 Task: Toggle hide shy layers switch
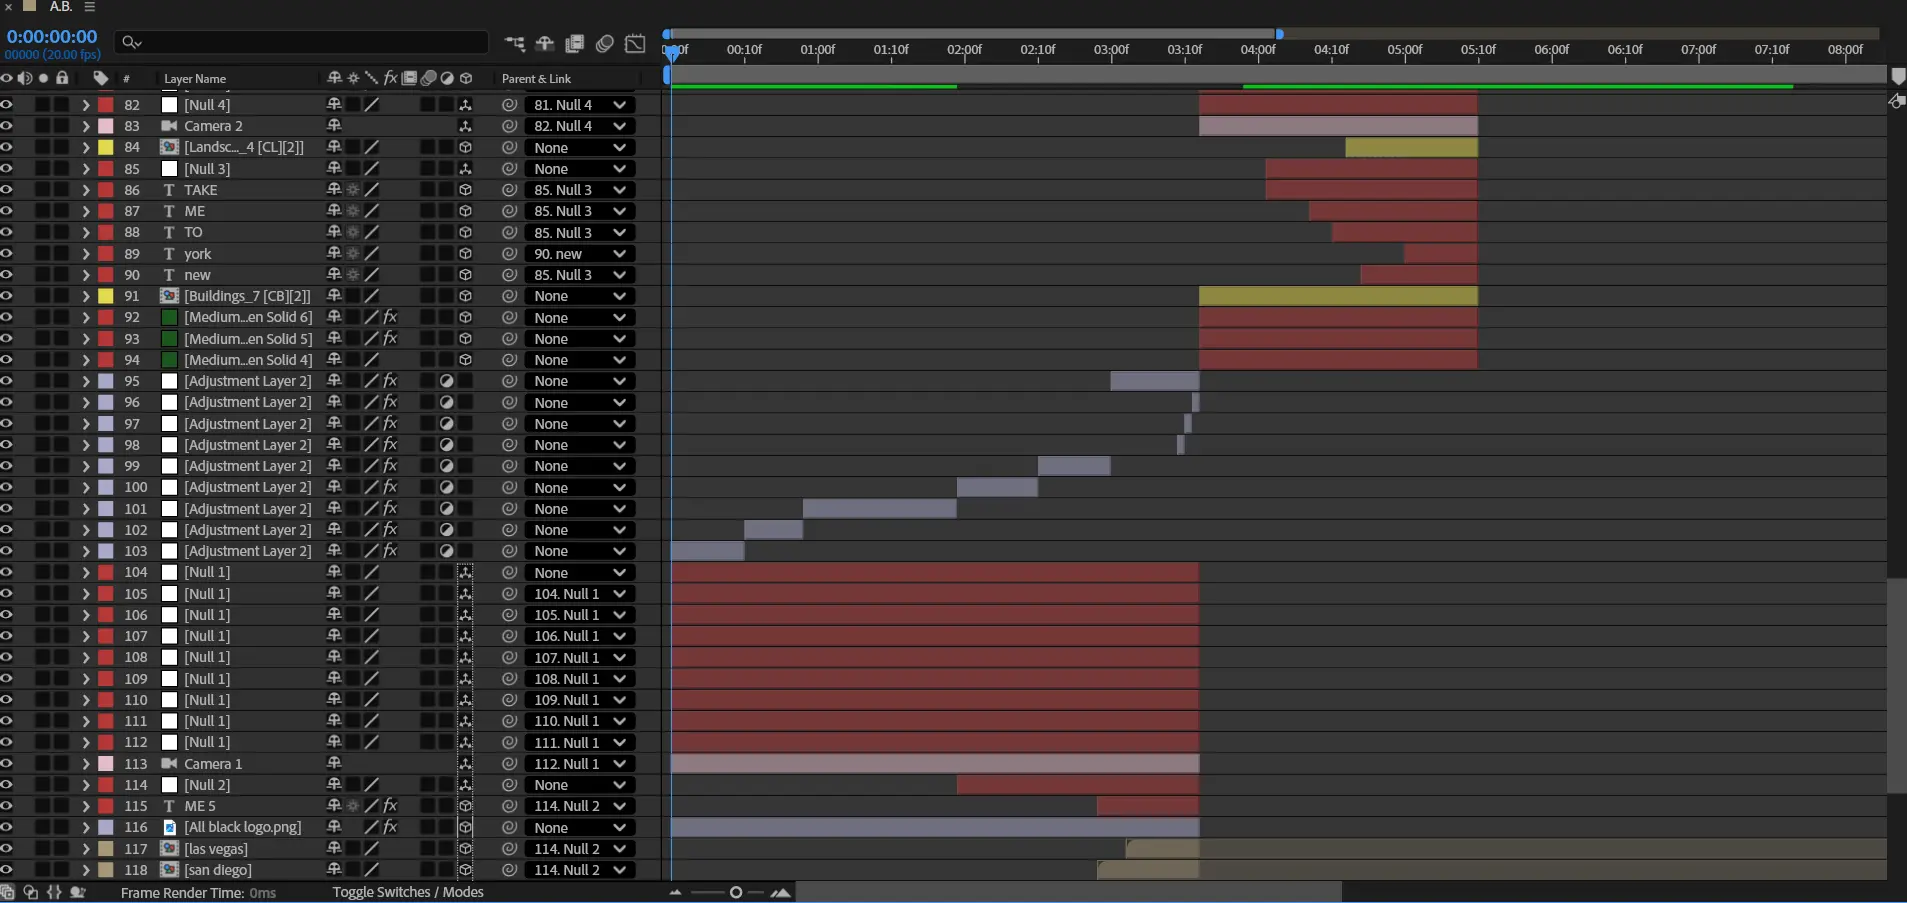(545, 43)
